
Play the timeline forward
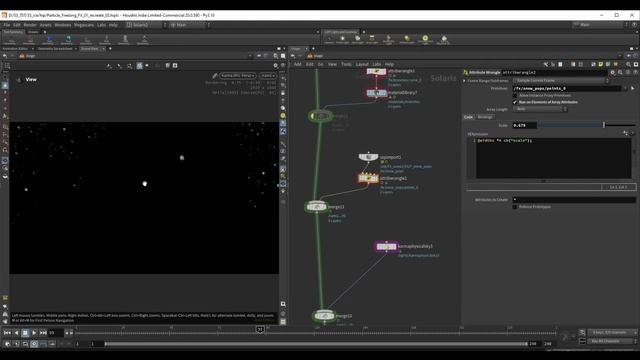[34, 333]
